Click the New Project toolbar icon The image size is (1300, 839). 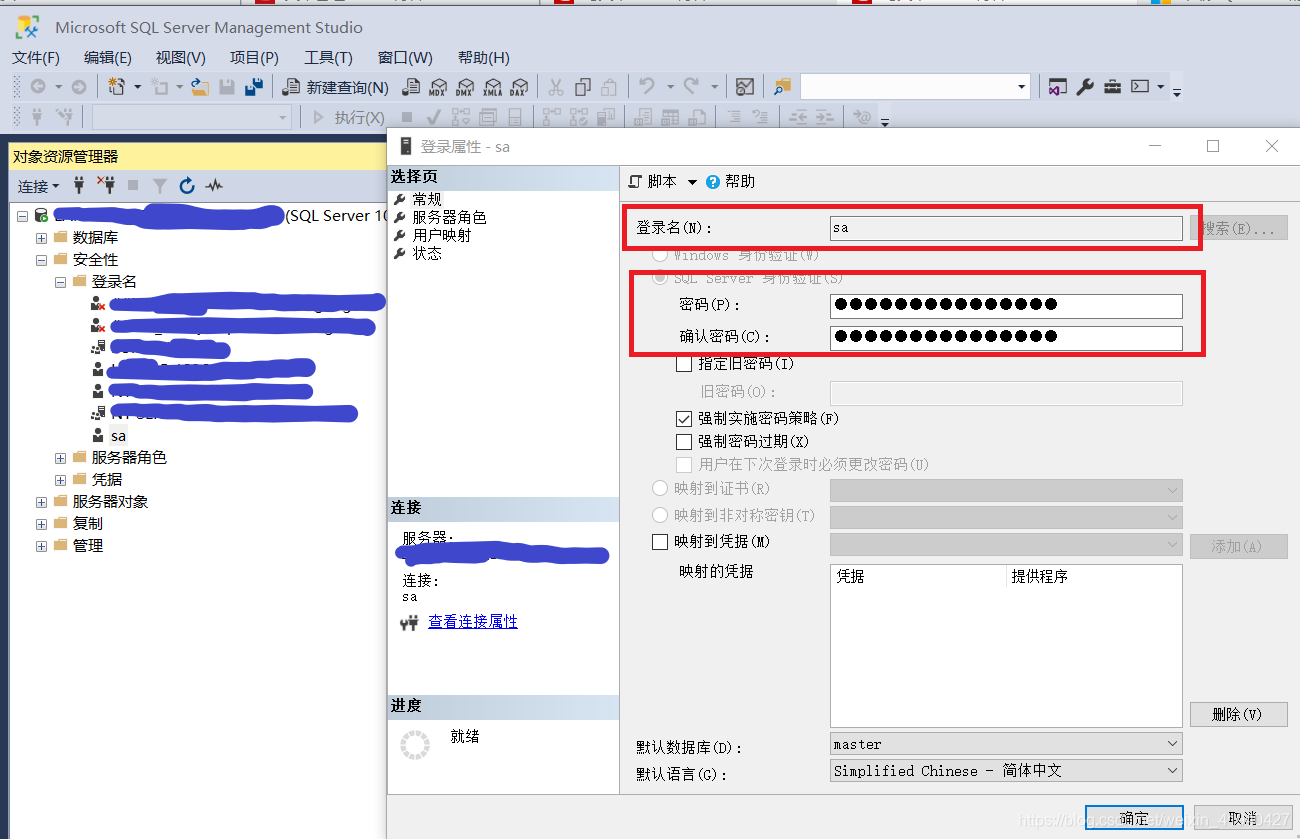pos(117,87)
